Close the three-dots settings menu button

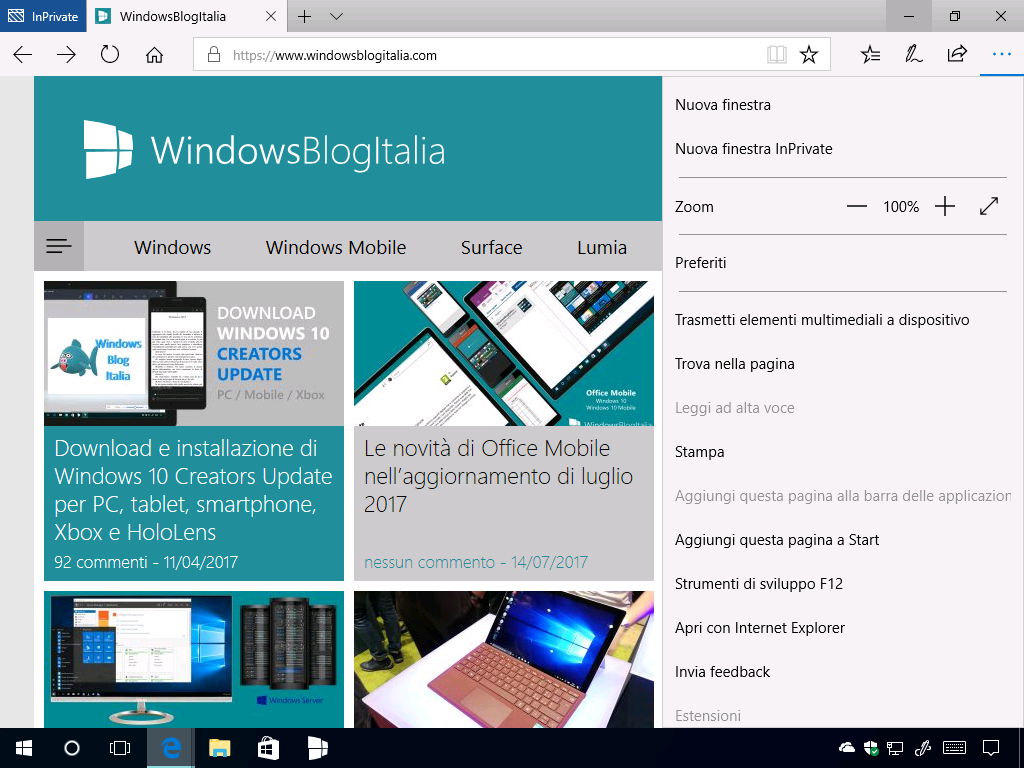[1001, 55]
